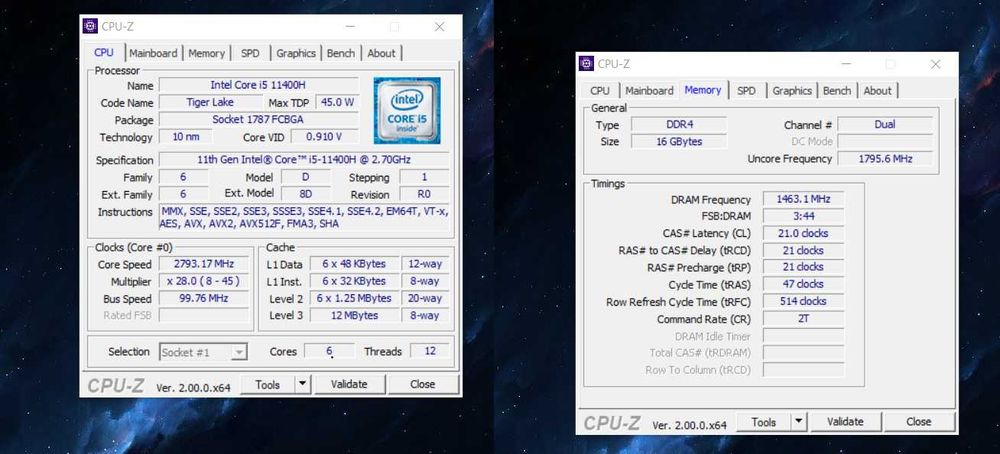Open Mainboard tab in the right window
The height and width of the screenshot is (454, 1000).
(x=649, y=91)
